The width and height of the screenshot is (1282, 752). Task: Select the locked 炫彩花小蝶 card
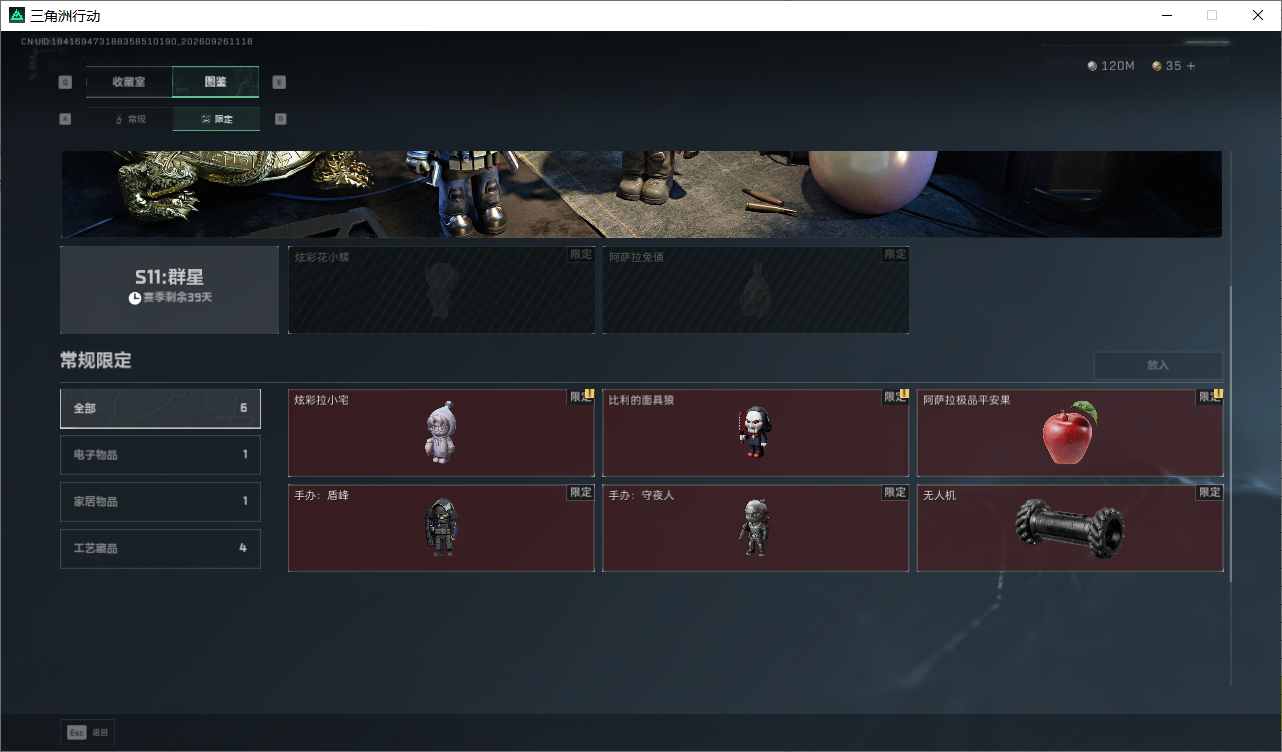[441, 290]
